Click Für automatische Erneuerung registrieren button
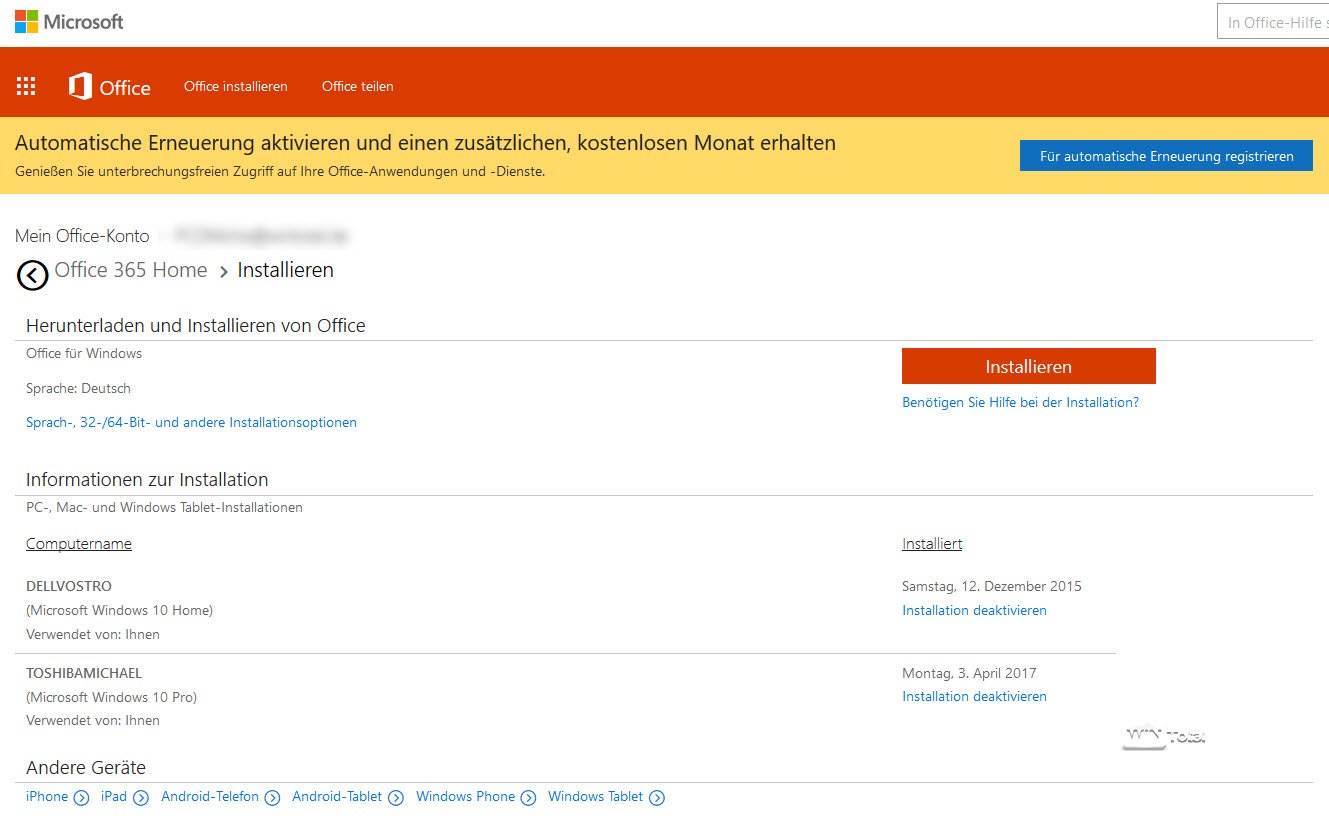This screenshot has height=830, width=1329. pyautogui.click(x=1166, y=156)
